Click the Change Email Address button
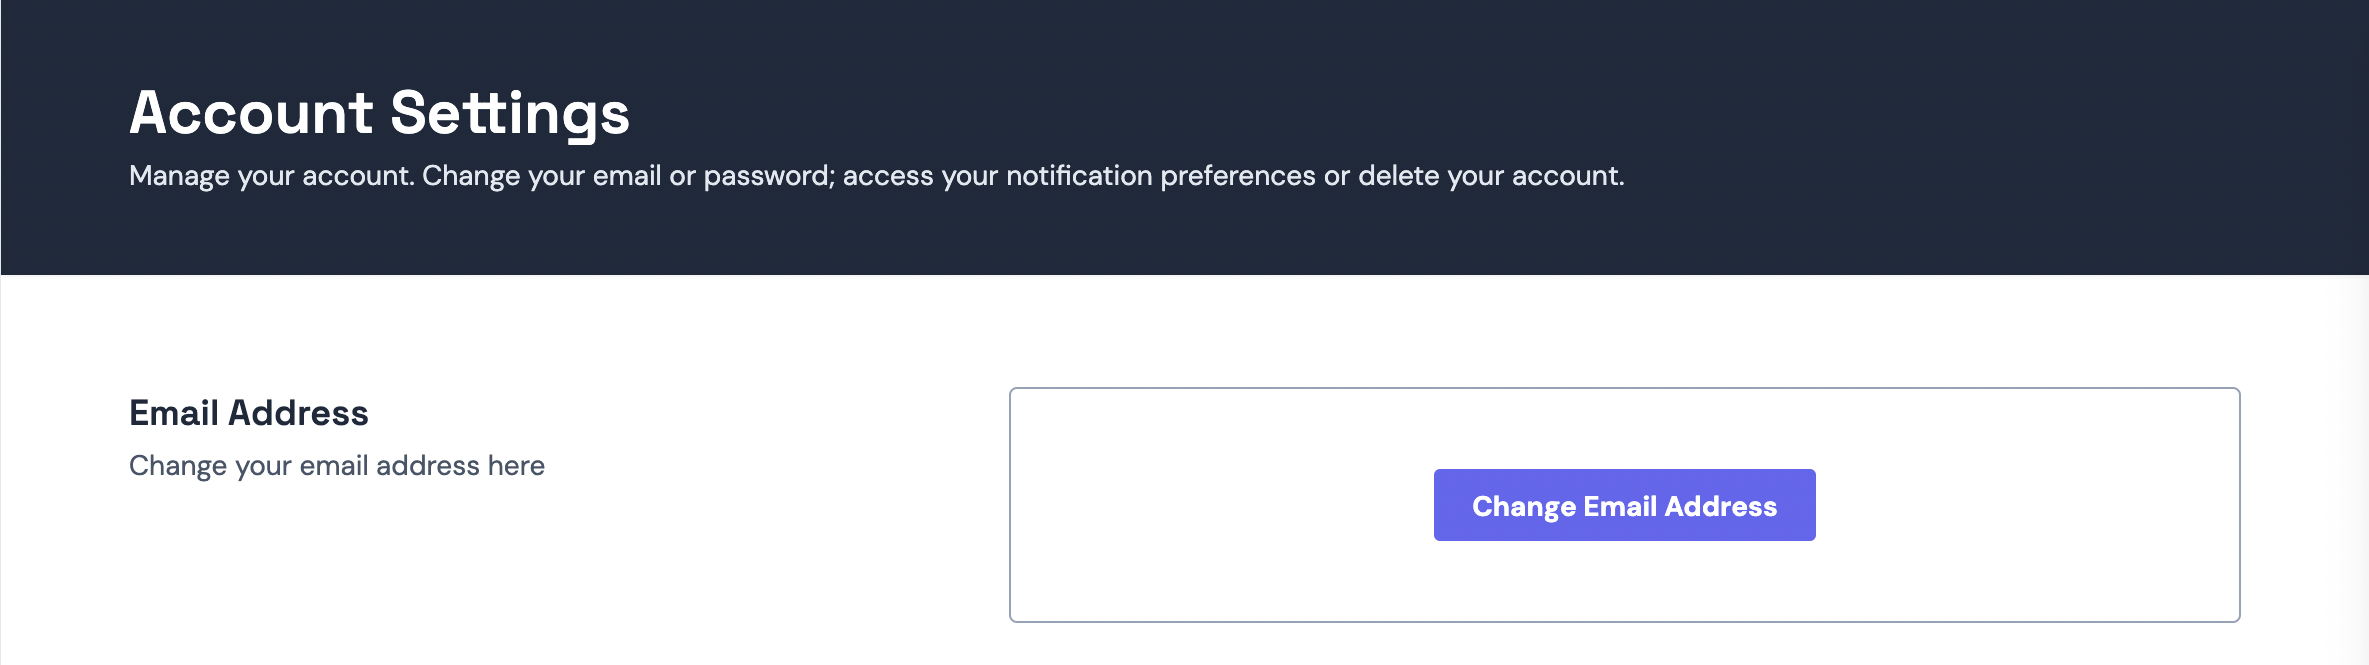Image resolution: width=2369 pixels, height=665 pixels. click(1624, 505)
